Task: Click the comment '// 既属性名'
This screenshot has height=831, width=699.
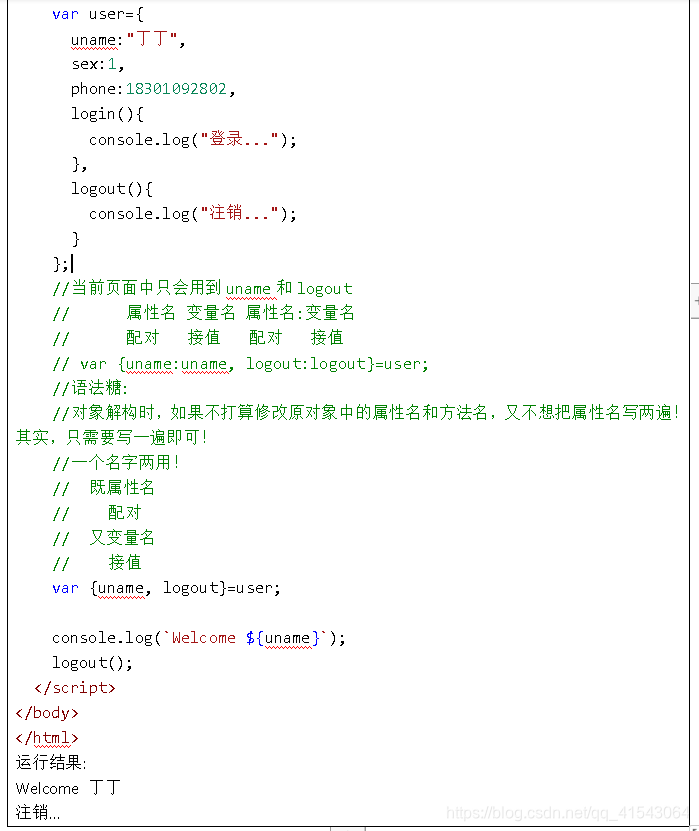Action: (103, 488)
